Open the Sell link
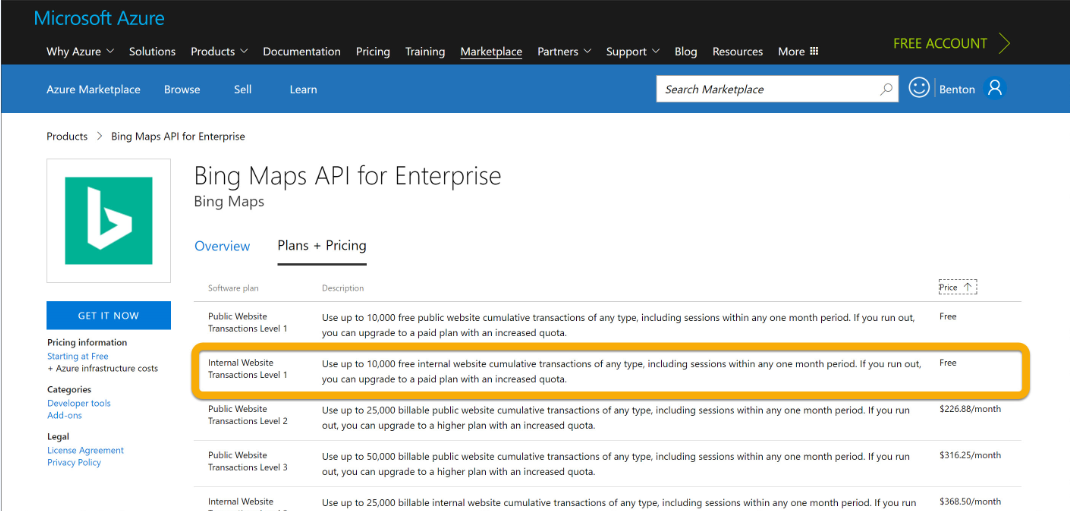1070x511 pixels. [x=242, y=89]
